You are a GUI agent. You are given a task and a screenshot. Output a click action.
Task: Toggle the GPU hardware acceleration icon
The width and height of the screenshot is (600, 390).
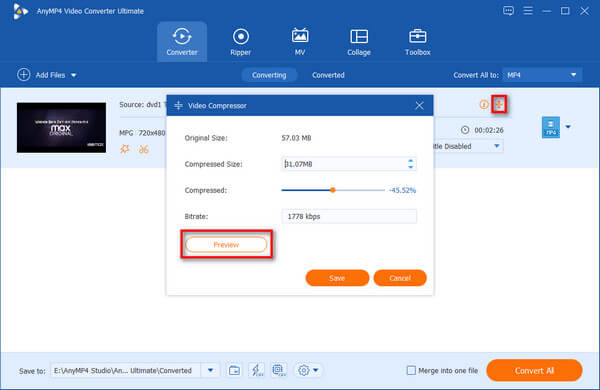click(279, 370)
